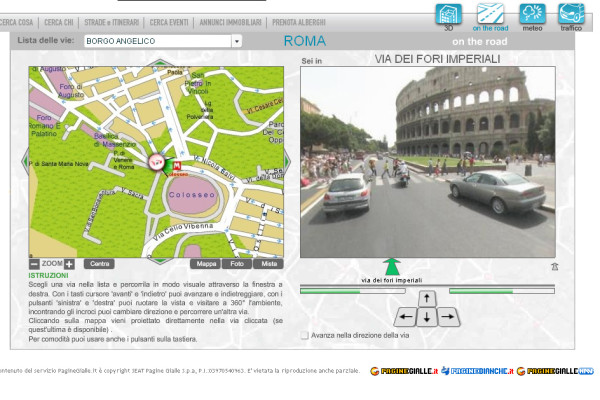Click the left green progress bar
This screenshot has width=600, height=400.
pyautogui.click(x=353, y=291)
